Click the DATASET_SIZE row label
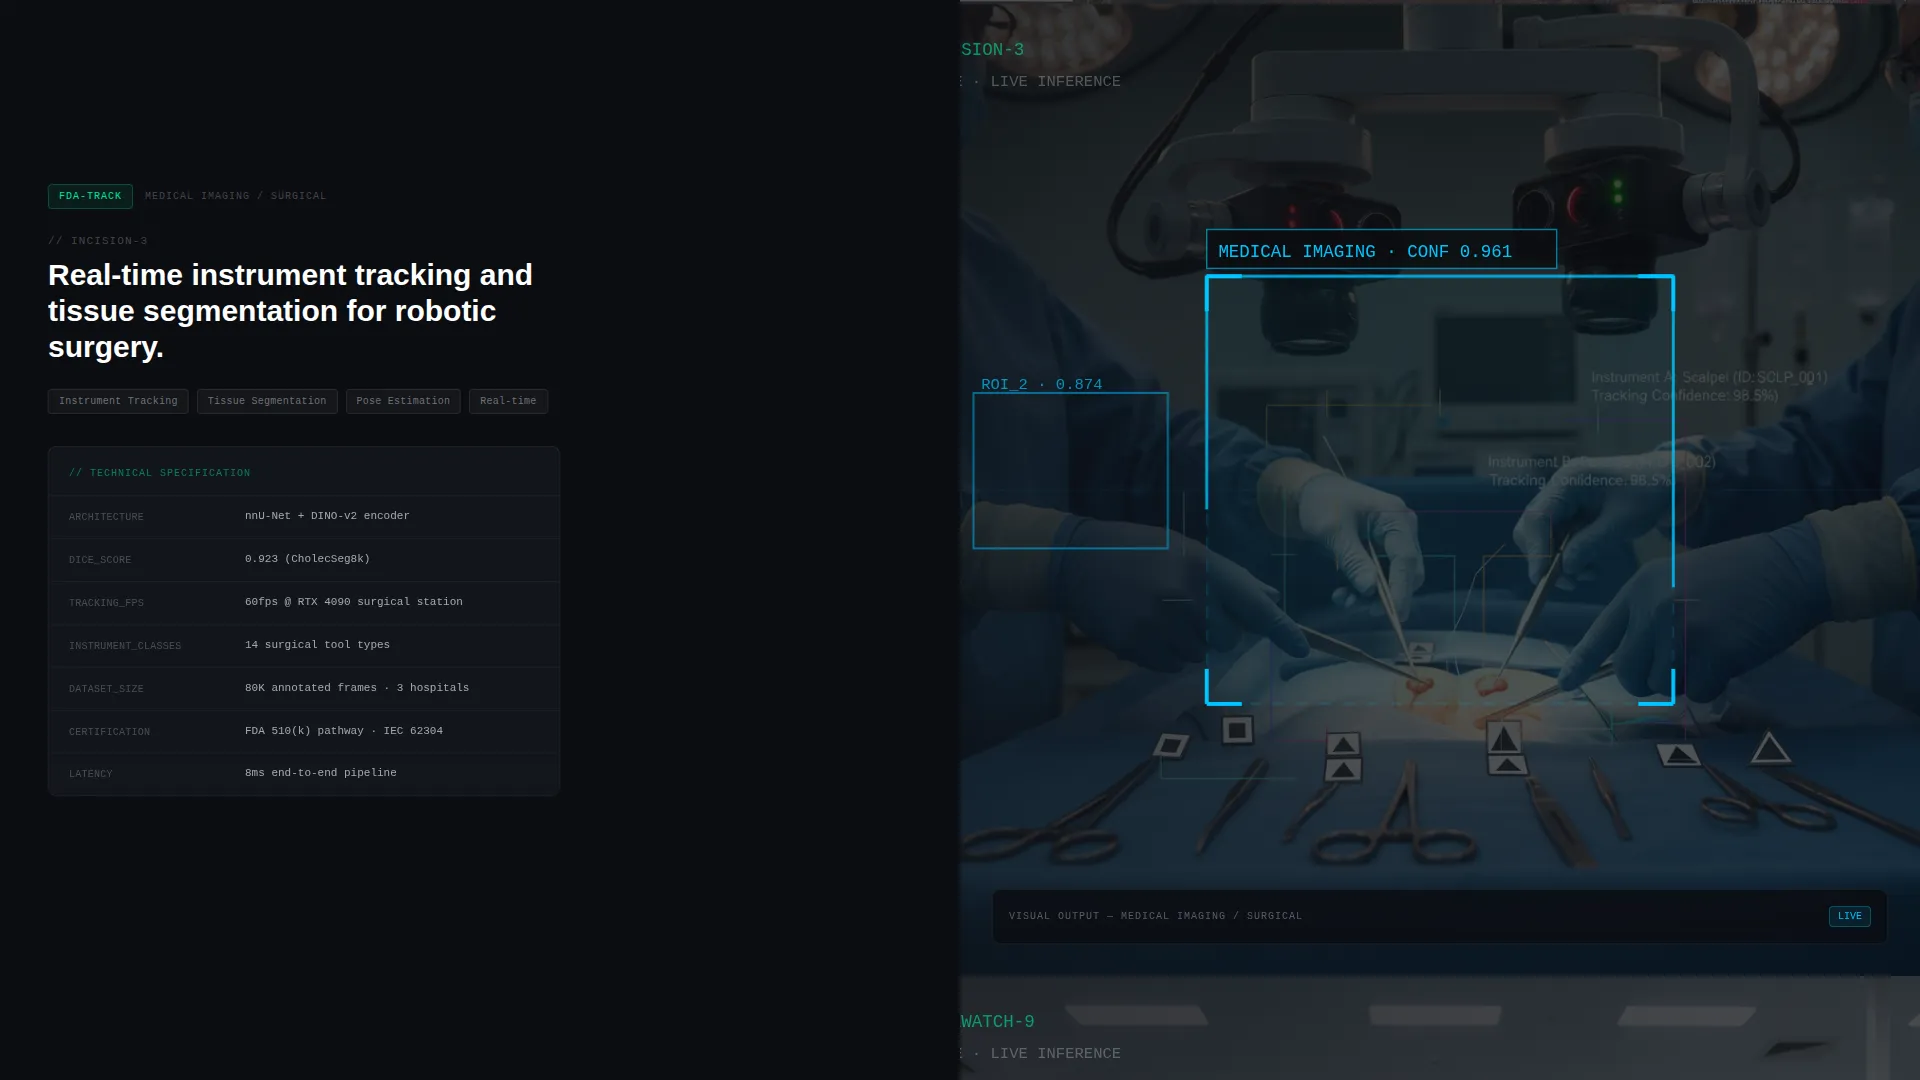This screenshot has width=1920, height=1080. pos(106,689)
